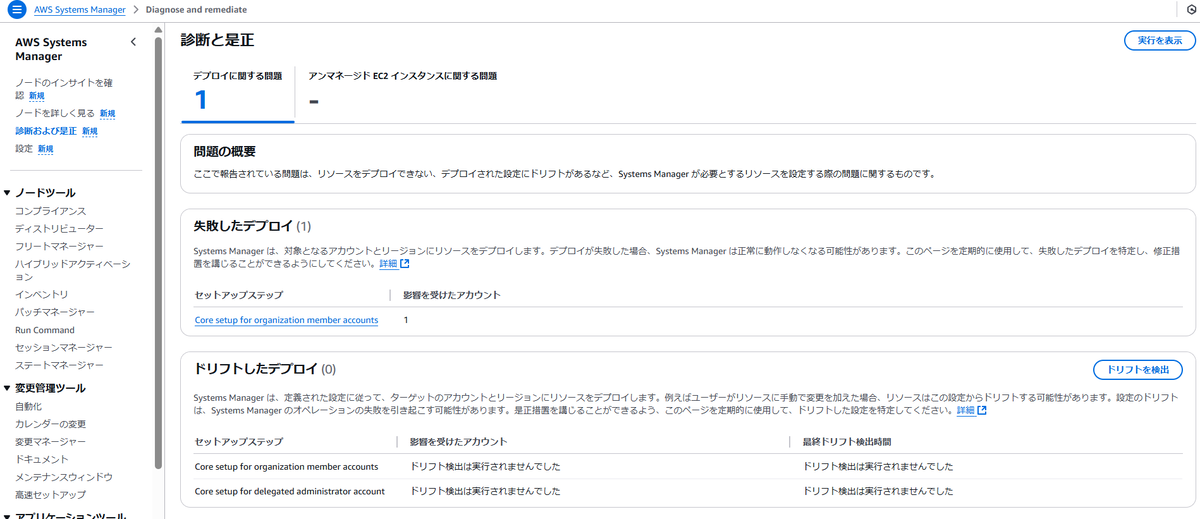Open 自動化 in sidebar

coord(28,406)
